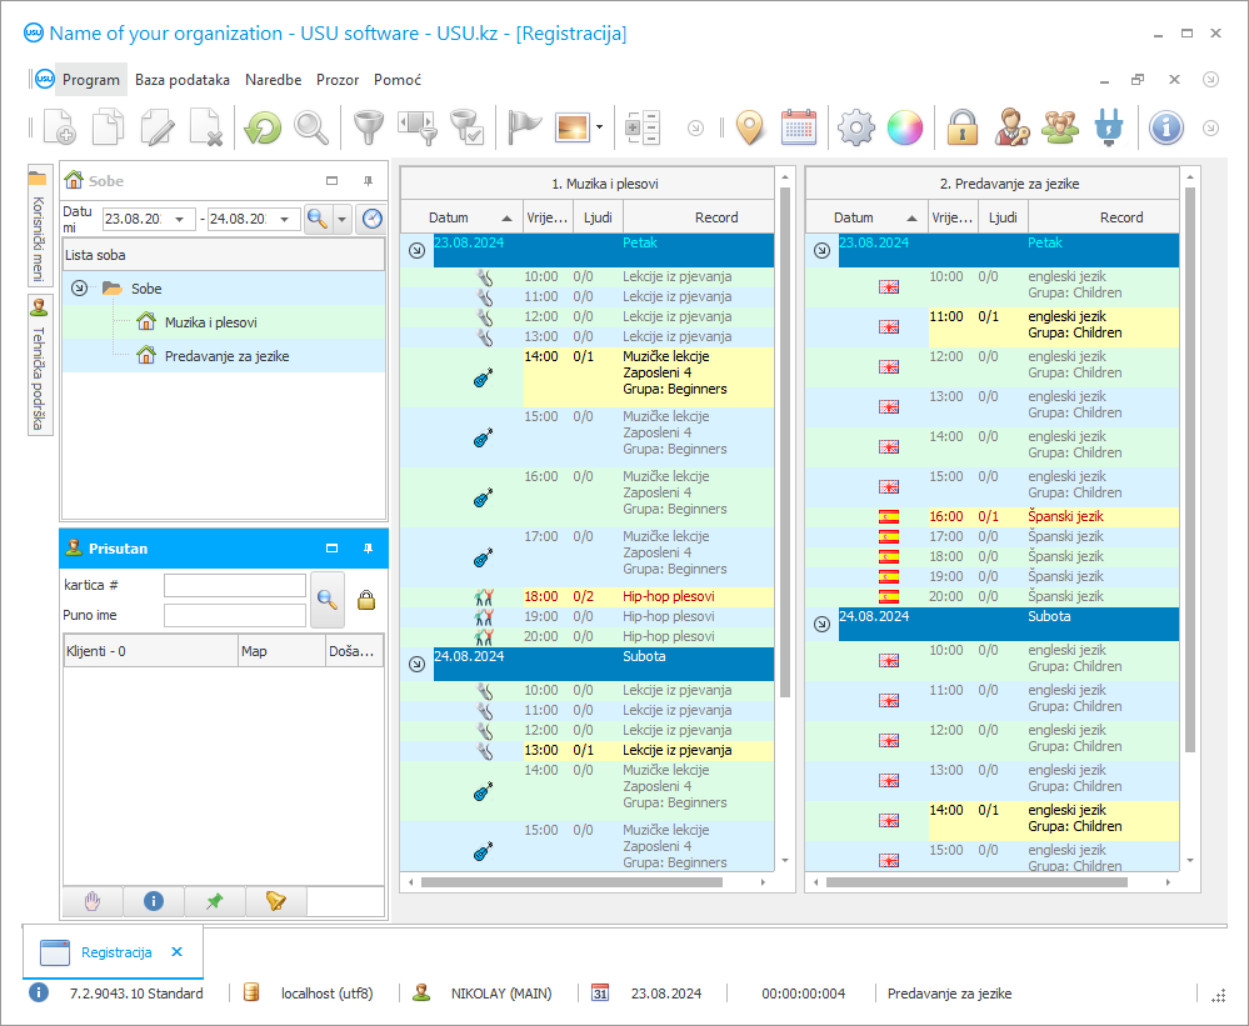Click the color wheel icon

[x=905, y=128]
